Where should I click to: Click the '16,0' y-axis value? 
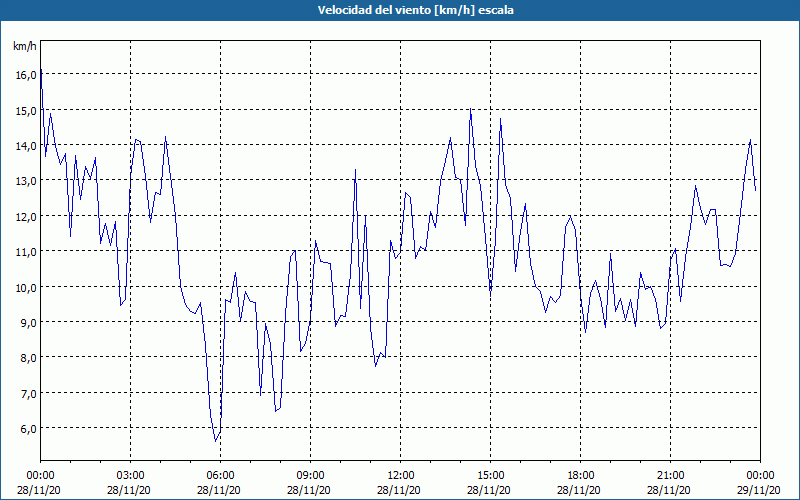[26, 75]
